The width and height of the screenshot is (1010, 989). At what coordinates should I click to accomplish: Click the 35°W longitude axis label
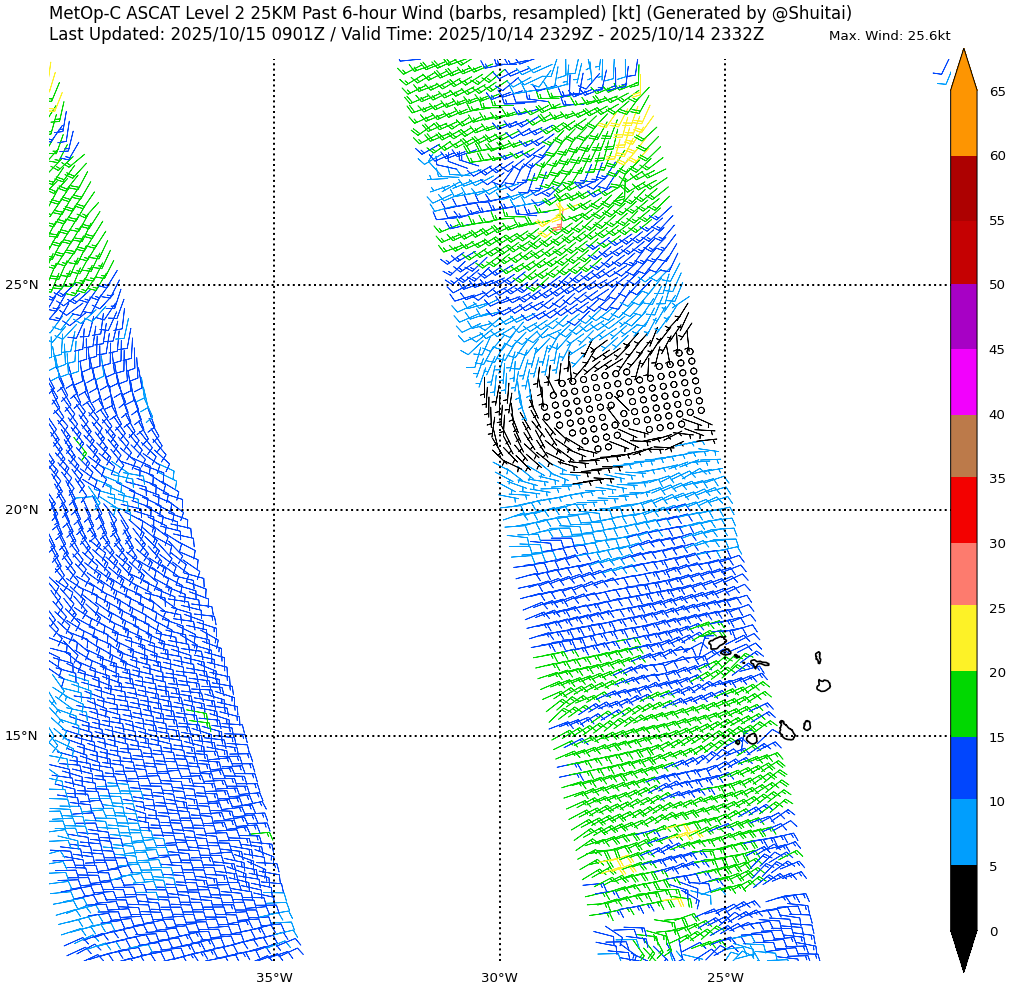(274, 977)
